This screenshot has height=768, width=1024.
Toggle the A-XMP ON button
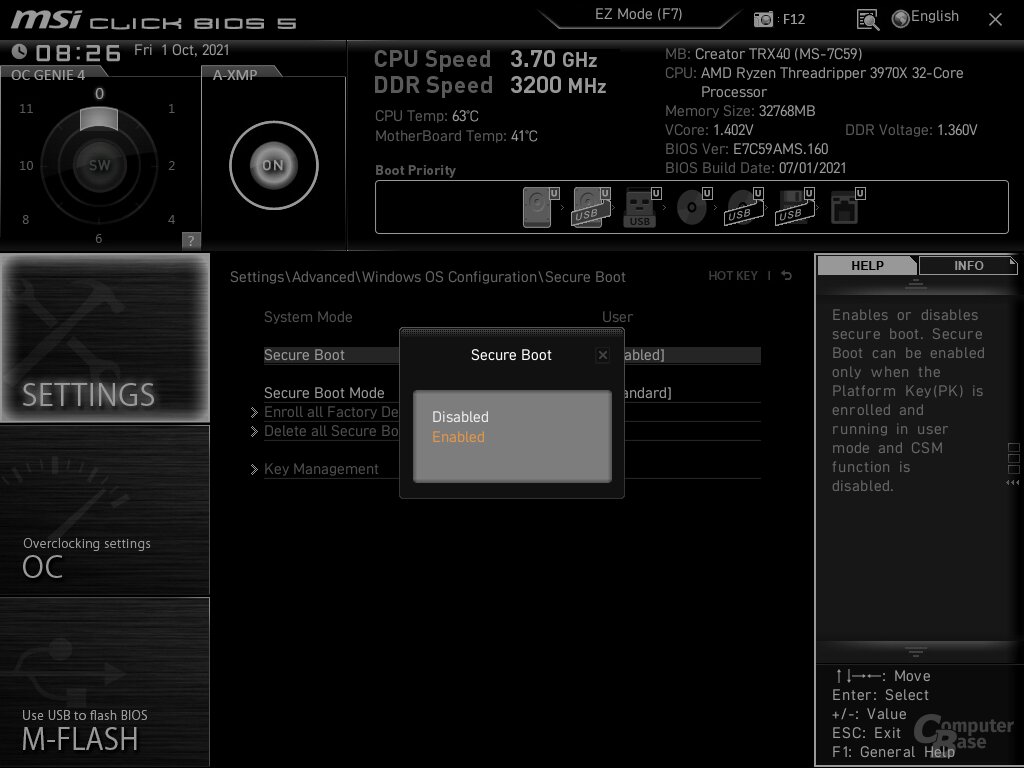(274, 165)
